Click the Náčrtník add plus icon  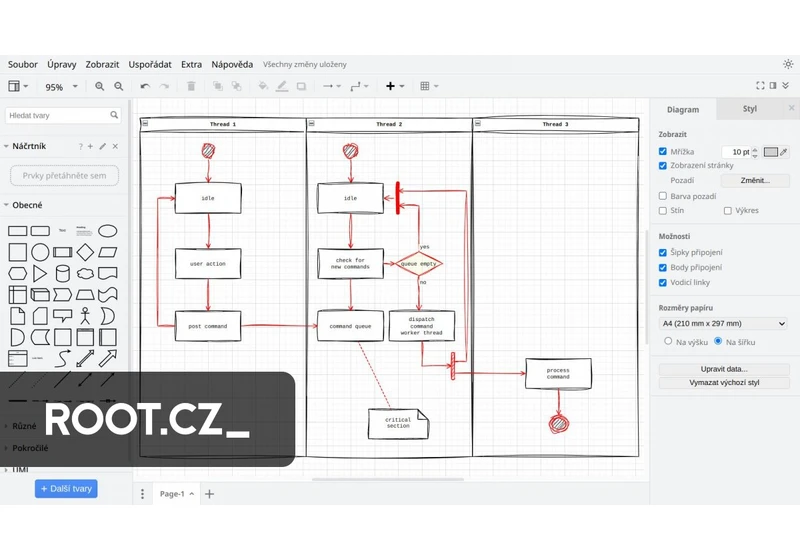pyautogui.click(x=90, y=146)
